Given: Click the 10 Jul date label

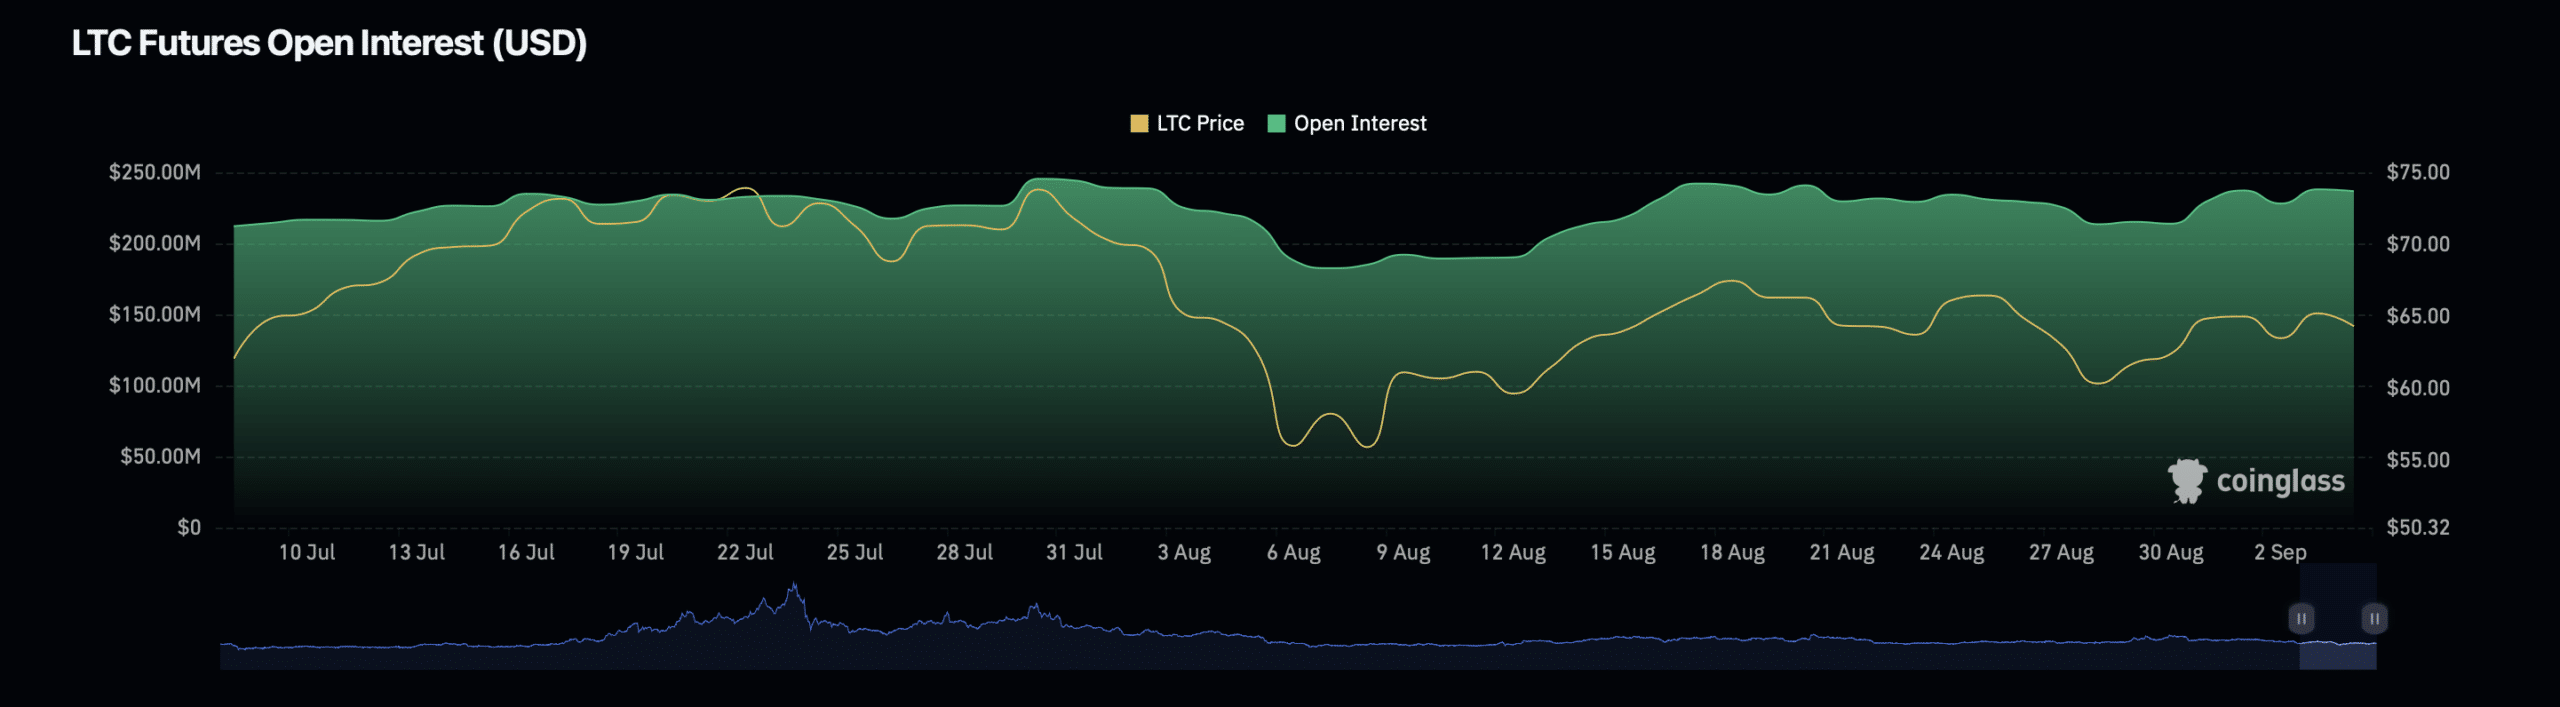Looking at the screenshot, I should coord(306,552).
